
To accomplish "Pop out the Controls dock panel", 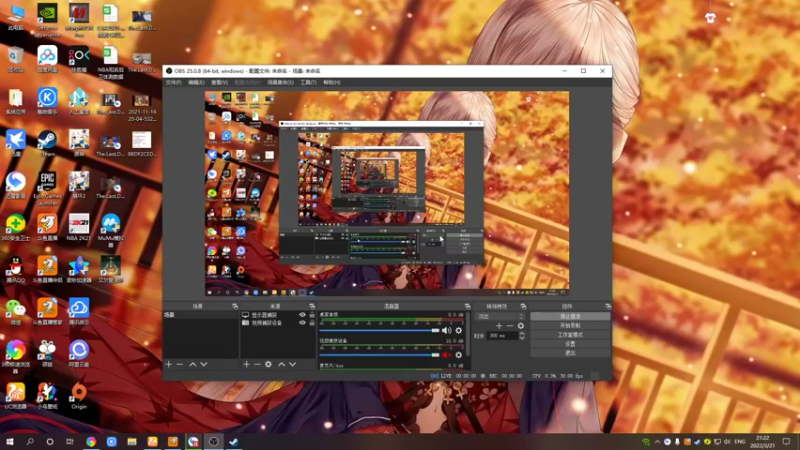I will click(x=608, y=306).
